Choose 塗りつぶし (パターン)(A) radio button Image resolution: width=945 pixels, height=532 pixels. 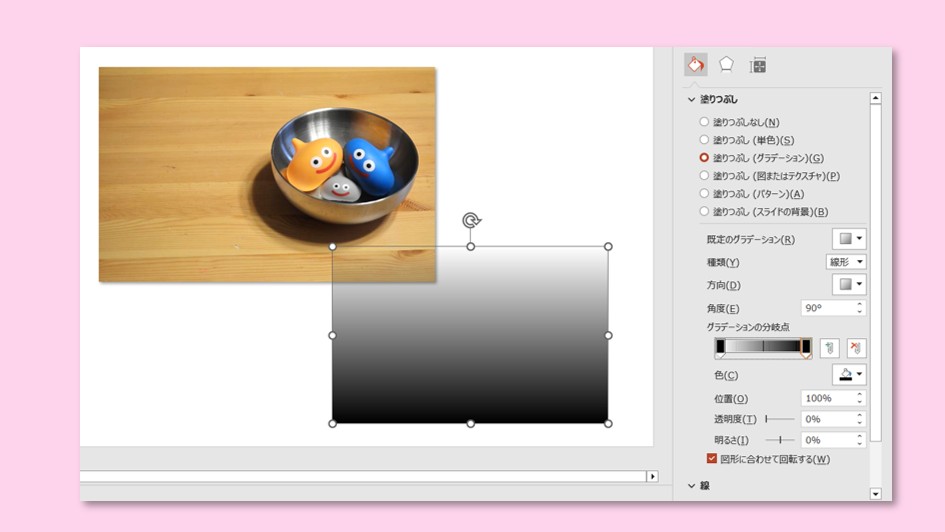(x=704, y=193)
